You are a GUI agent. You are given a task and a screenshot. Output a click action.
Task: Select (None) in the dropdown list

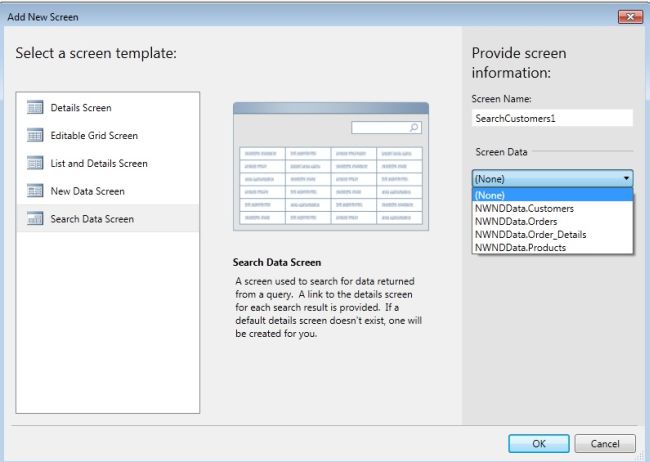pyautogui.click(x=553, y=195)
